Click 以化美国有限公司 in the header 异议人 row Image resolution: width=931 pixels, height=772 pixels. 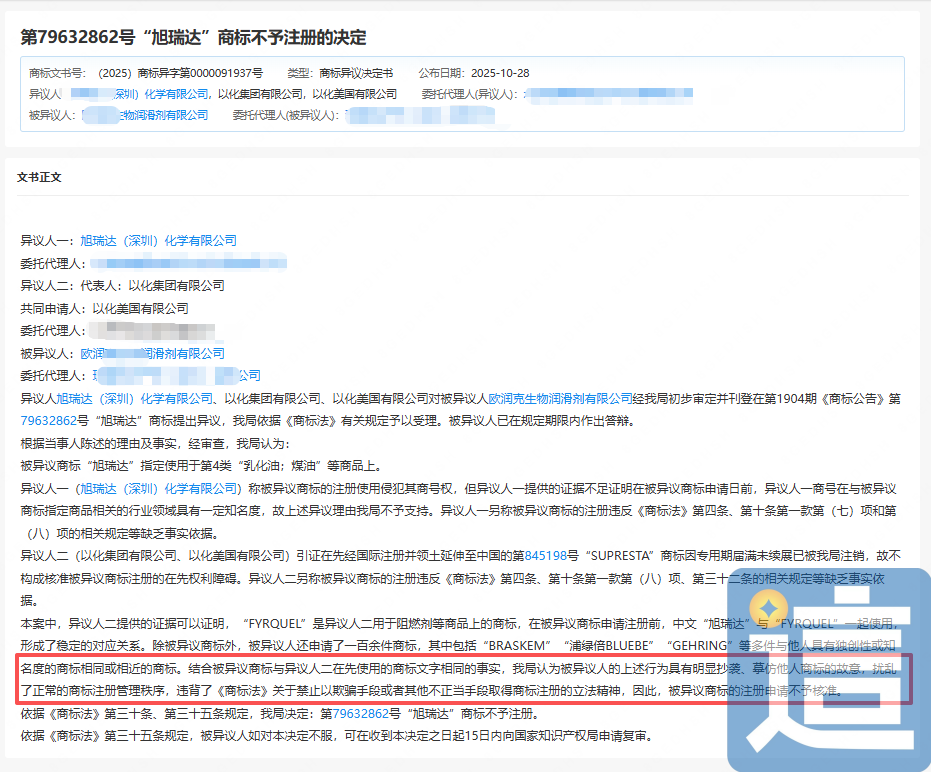[354, 94]
